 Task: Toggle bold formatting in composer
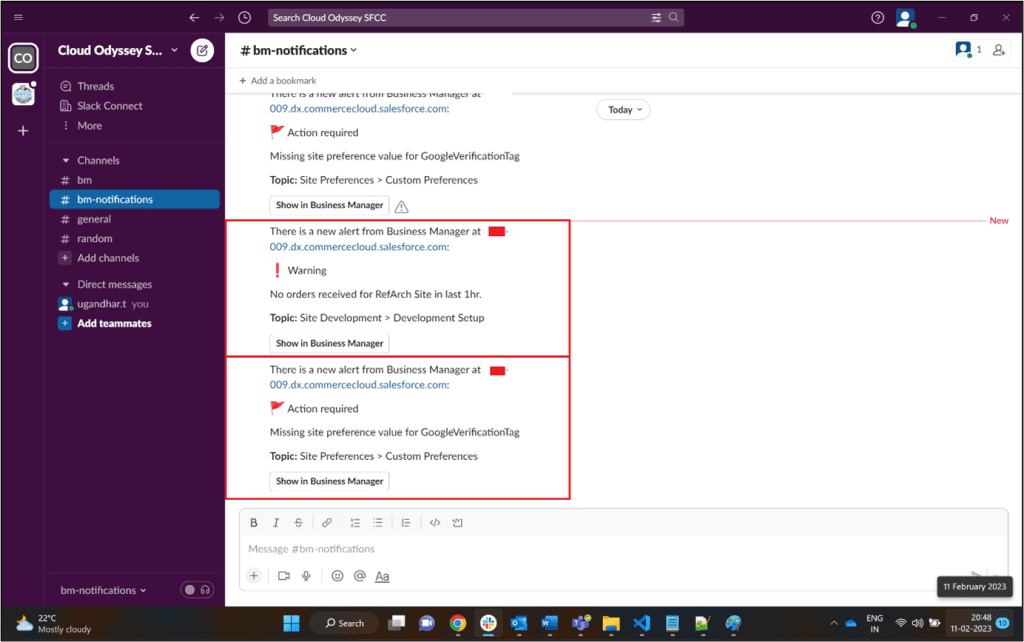(x=254, y=522)
